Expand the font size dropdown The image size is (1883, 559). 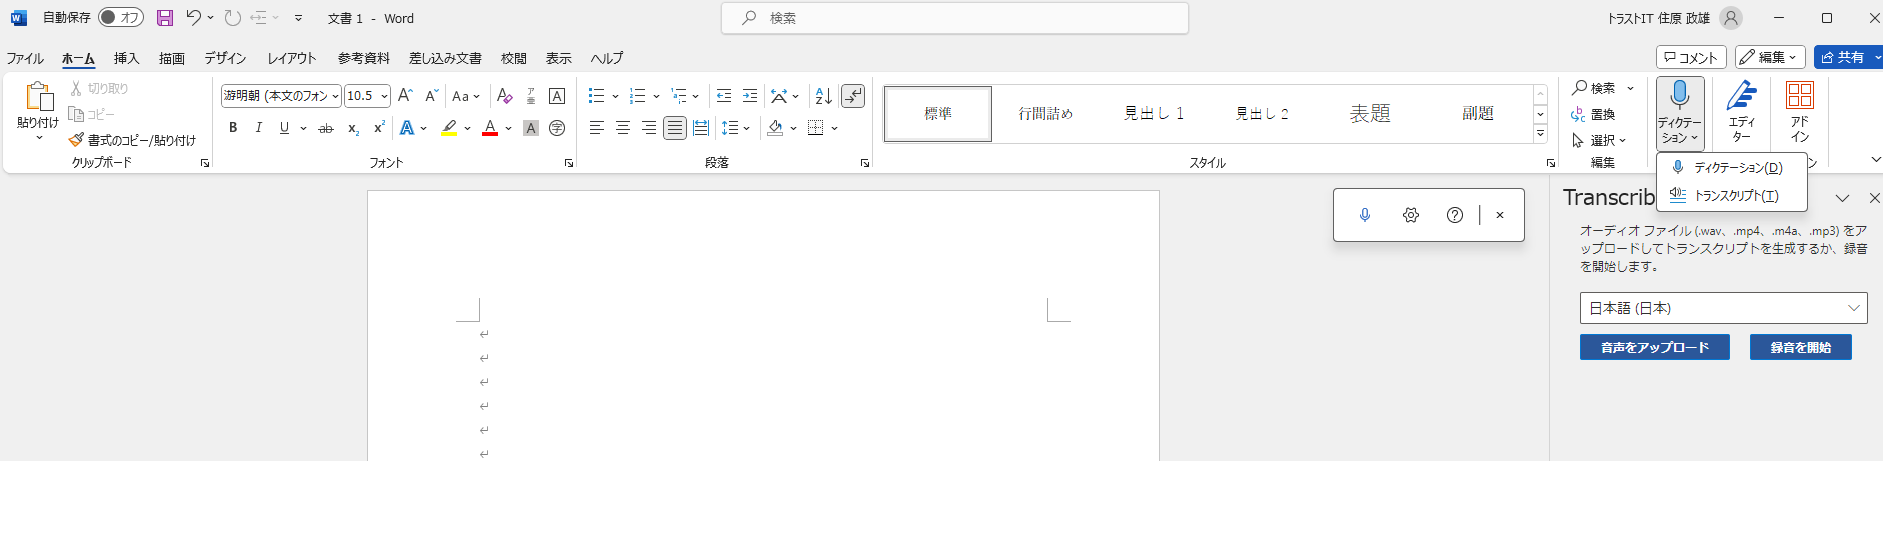click(385, 96)
